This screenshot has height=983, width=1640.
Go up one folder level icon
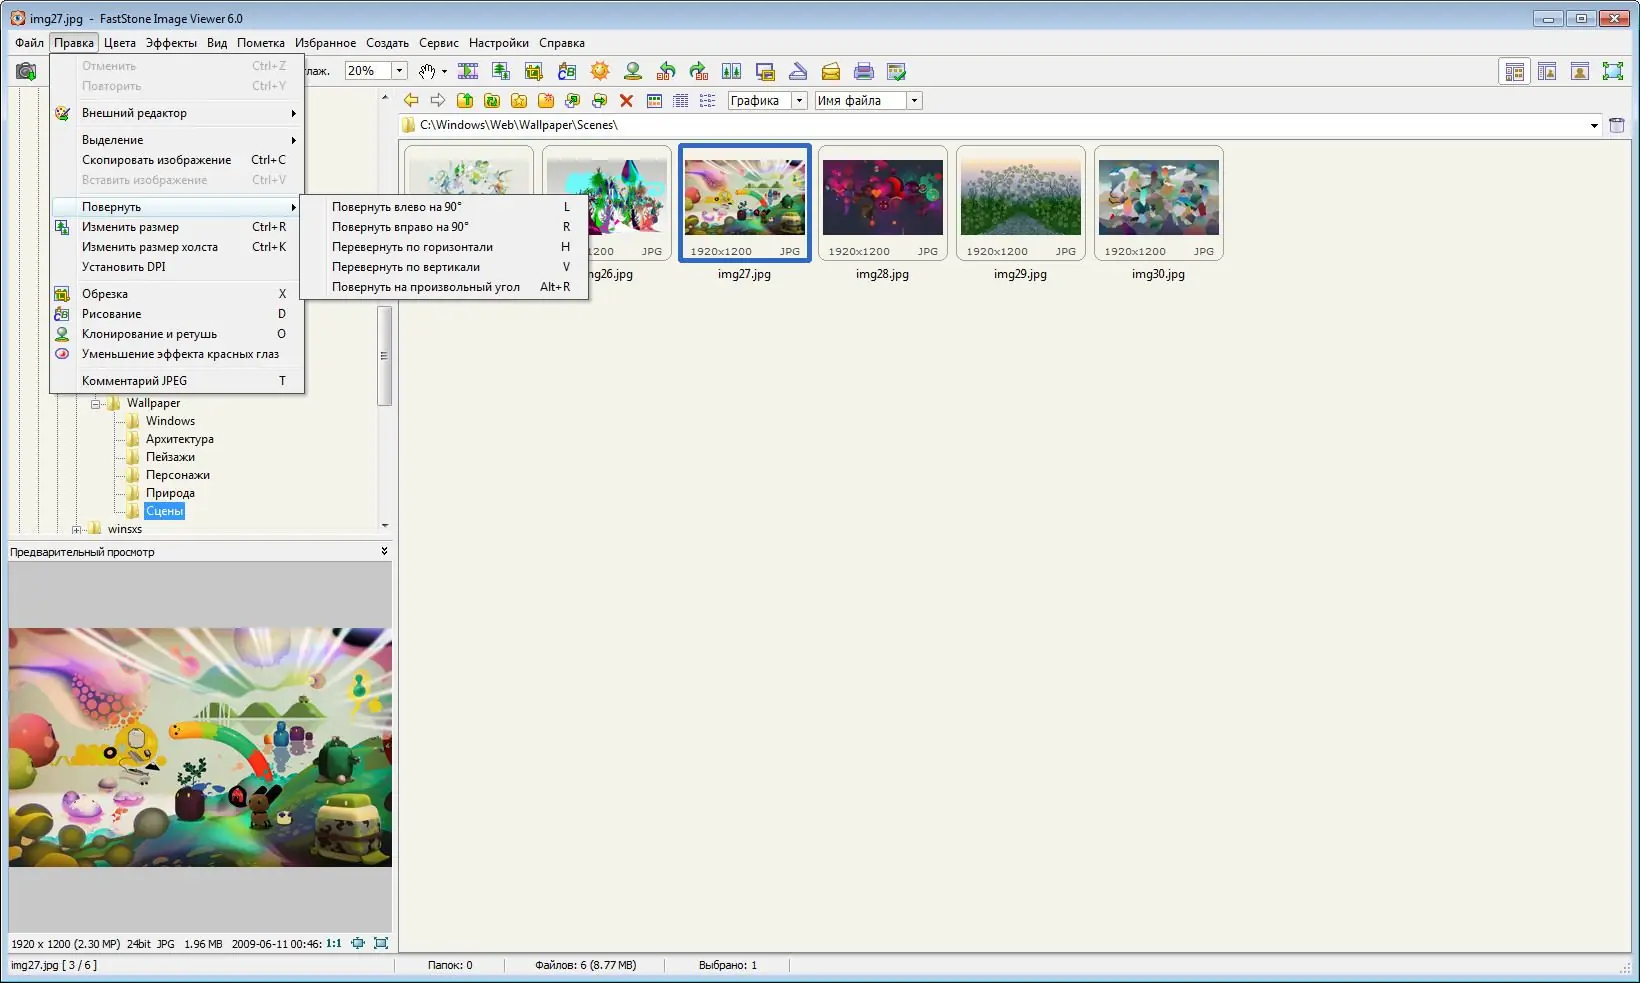pos(465,100)
